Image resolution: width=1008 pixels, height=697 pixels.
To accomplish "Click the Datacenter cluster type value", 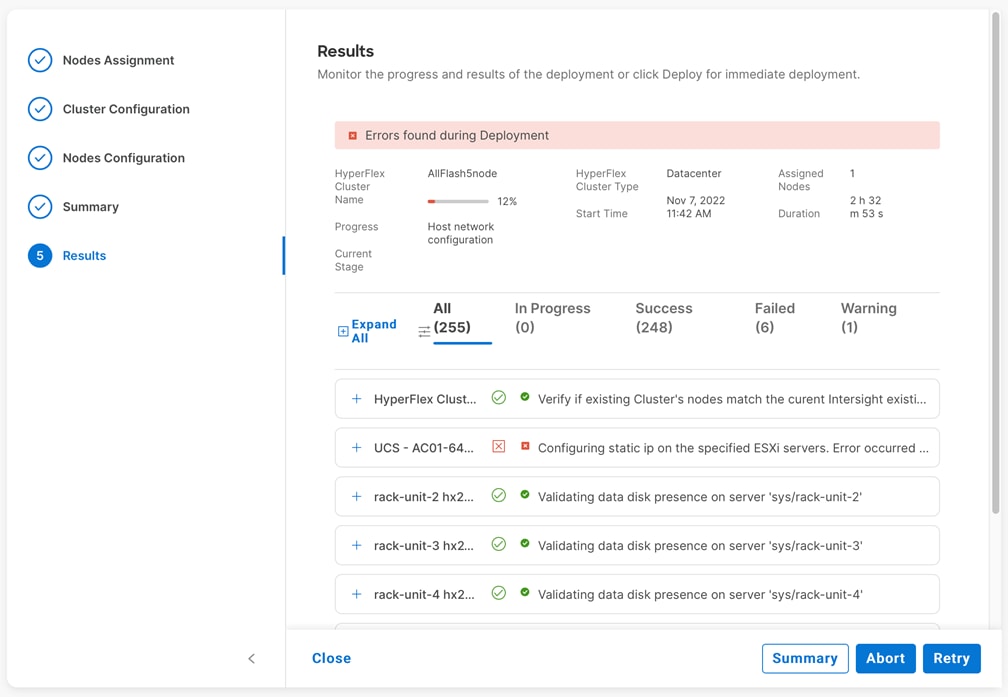I will pos(694,174).
